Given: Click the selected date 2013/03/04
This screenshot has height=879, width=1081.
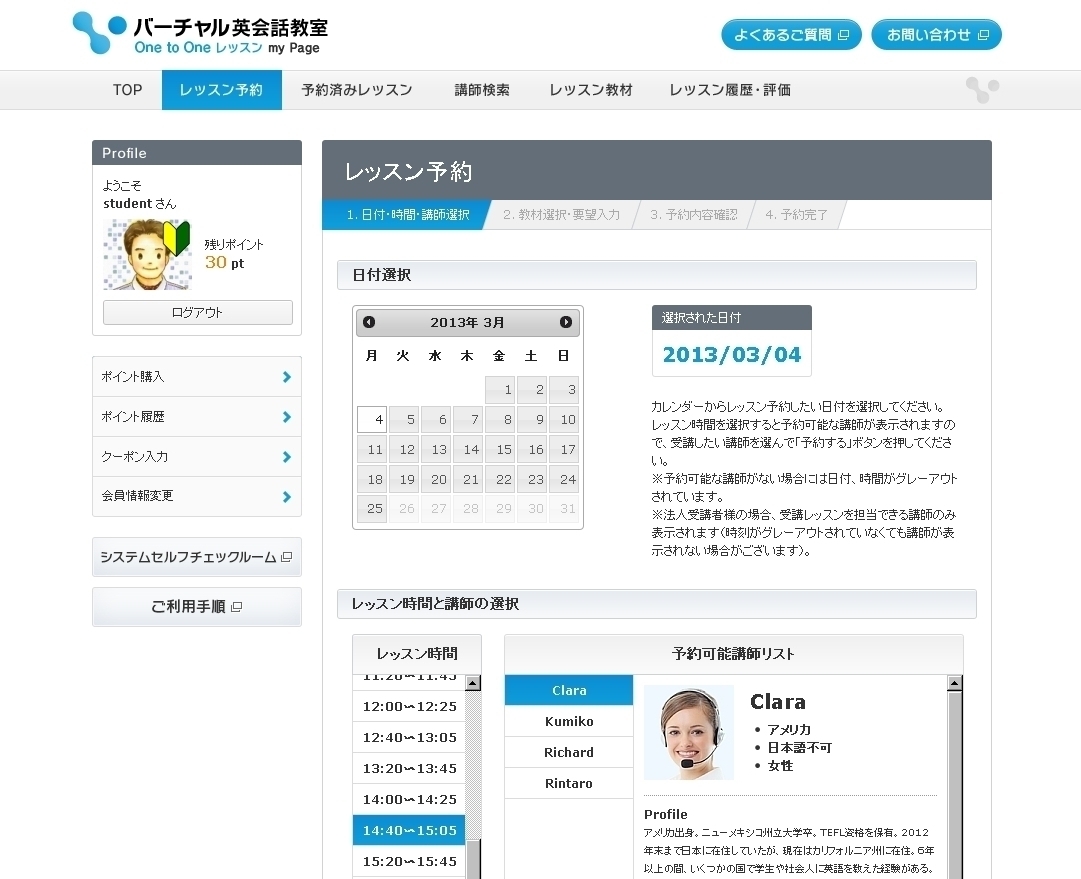Looking at the screenshot, I should [x=731, y=354].
